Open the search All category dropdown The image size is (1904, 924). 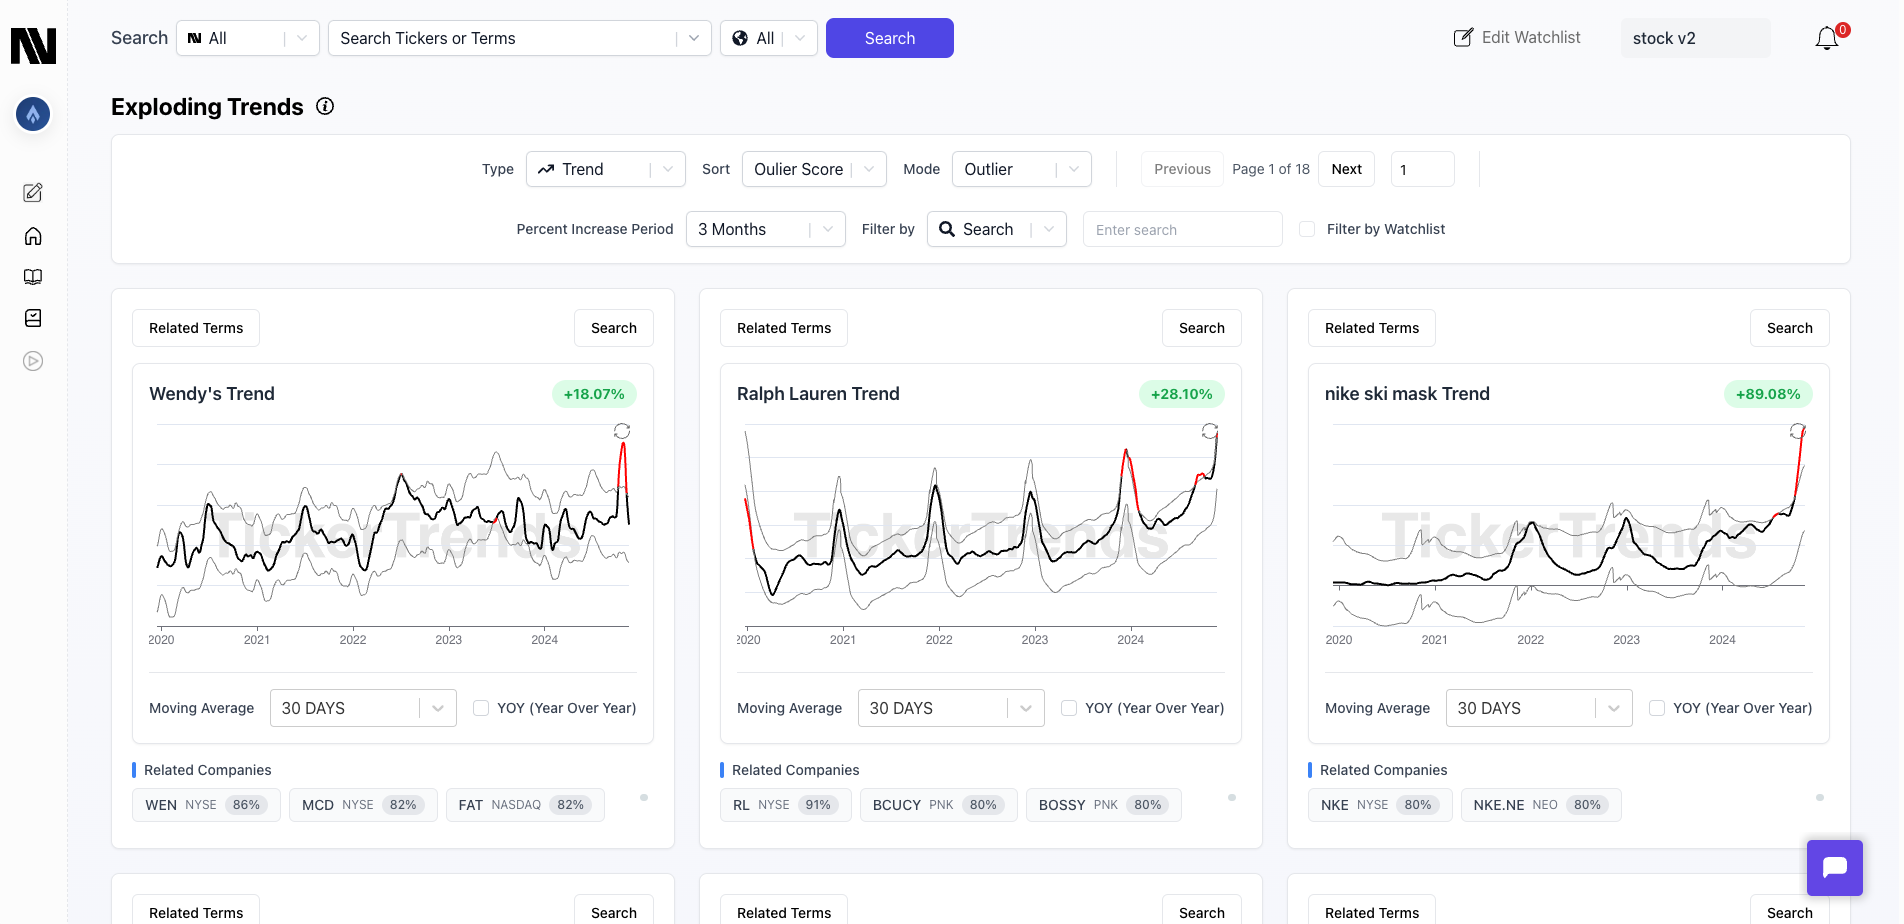point(248,38)
